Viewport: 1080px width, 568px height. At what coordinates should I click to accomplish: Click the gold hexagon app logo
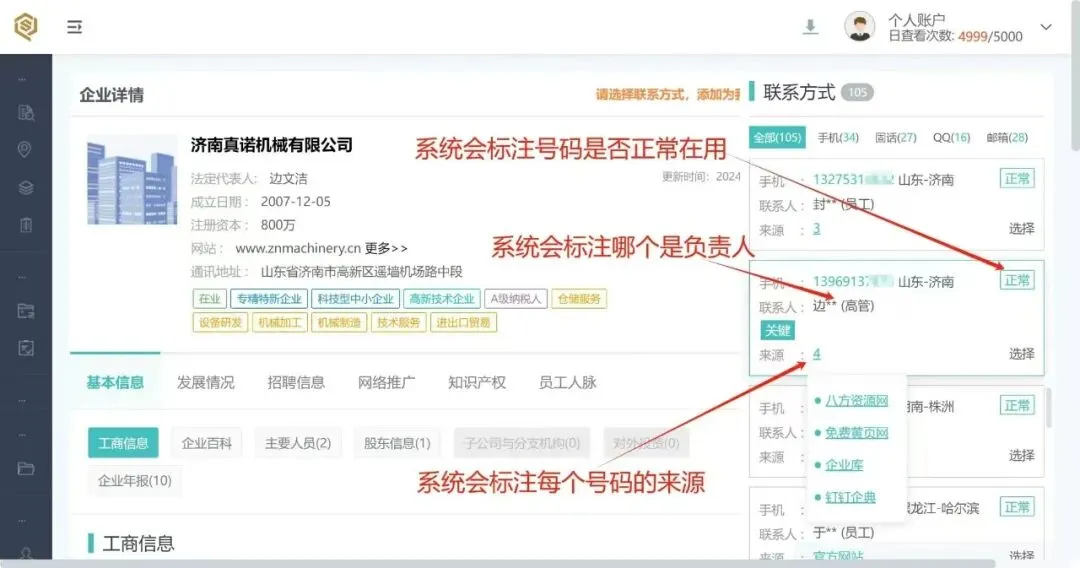(x=25, y=27)
